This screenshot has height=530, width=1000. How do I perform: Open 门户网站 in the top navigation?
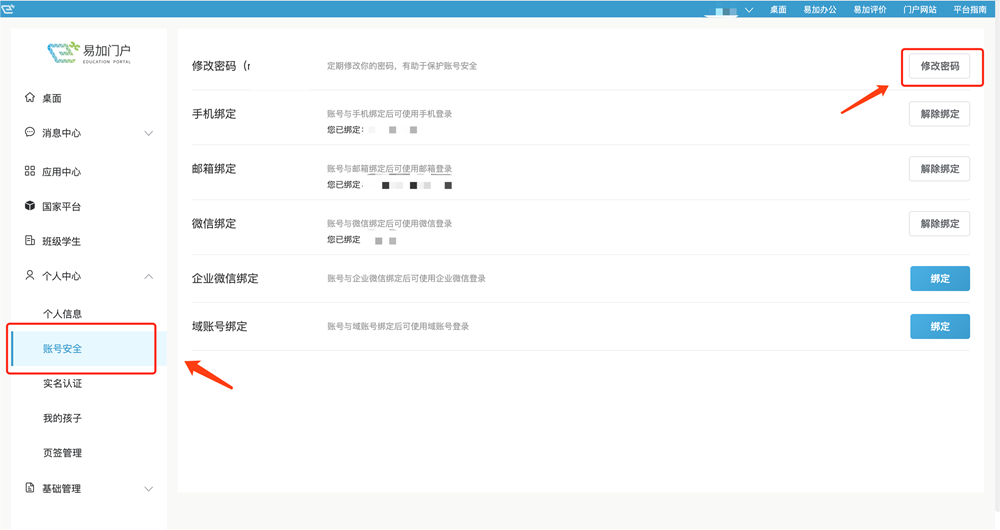click(x=920, y=10)
